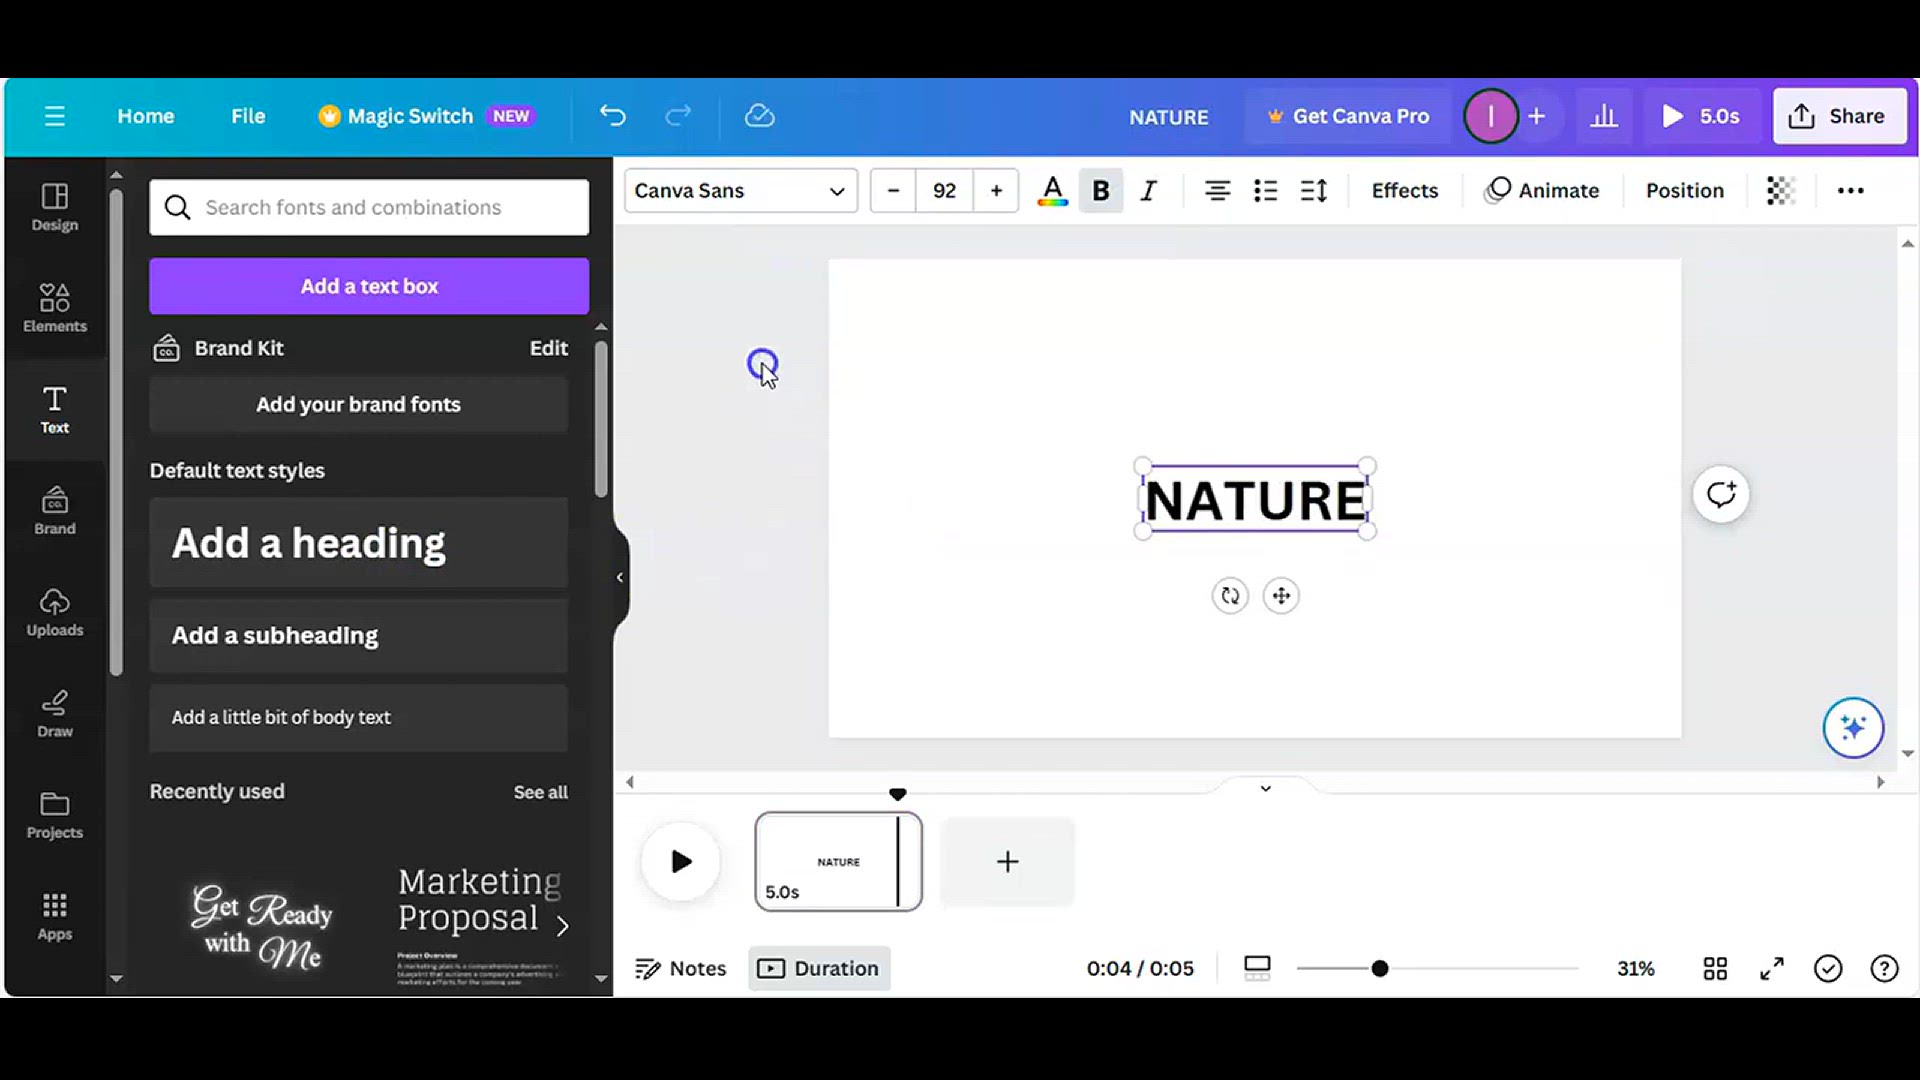Open Magic Switch
The width and height of the screenshot is (1920, 1080).
426,116
